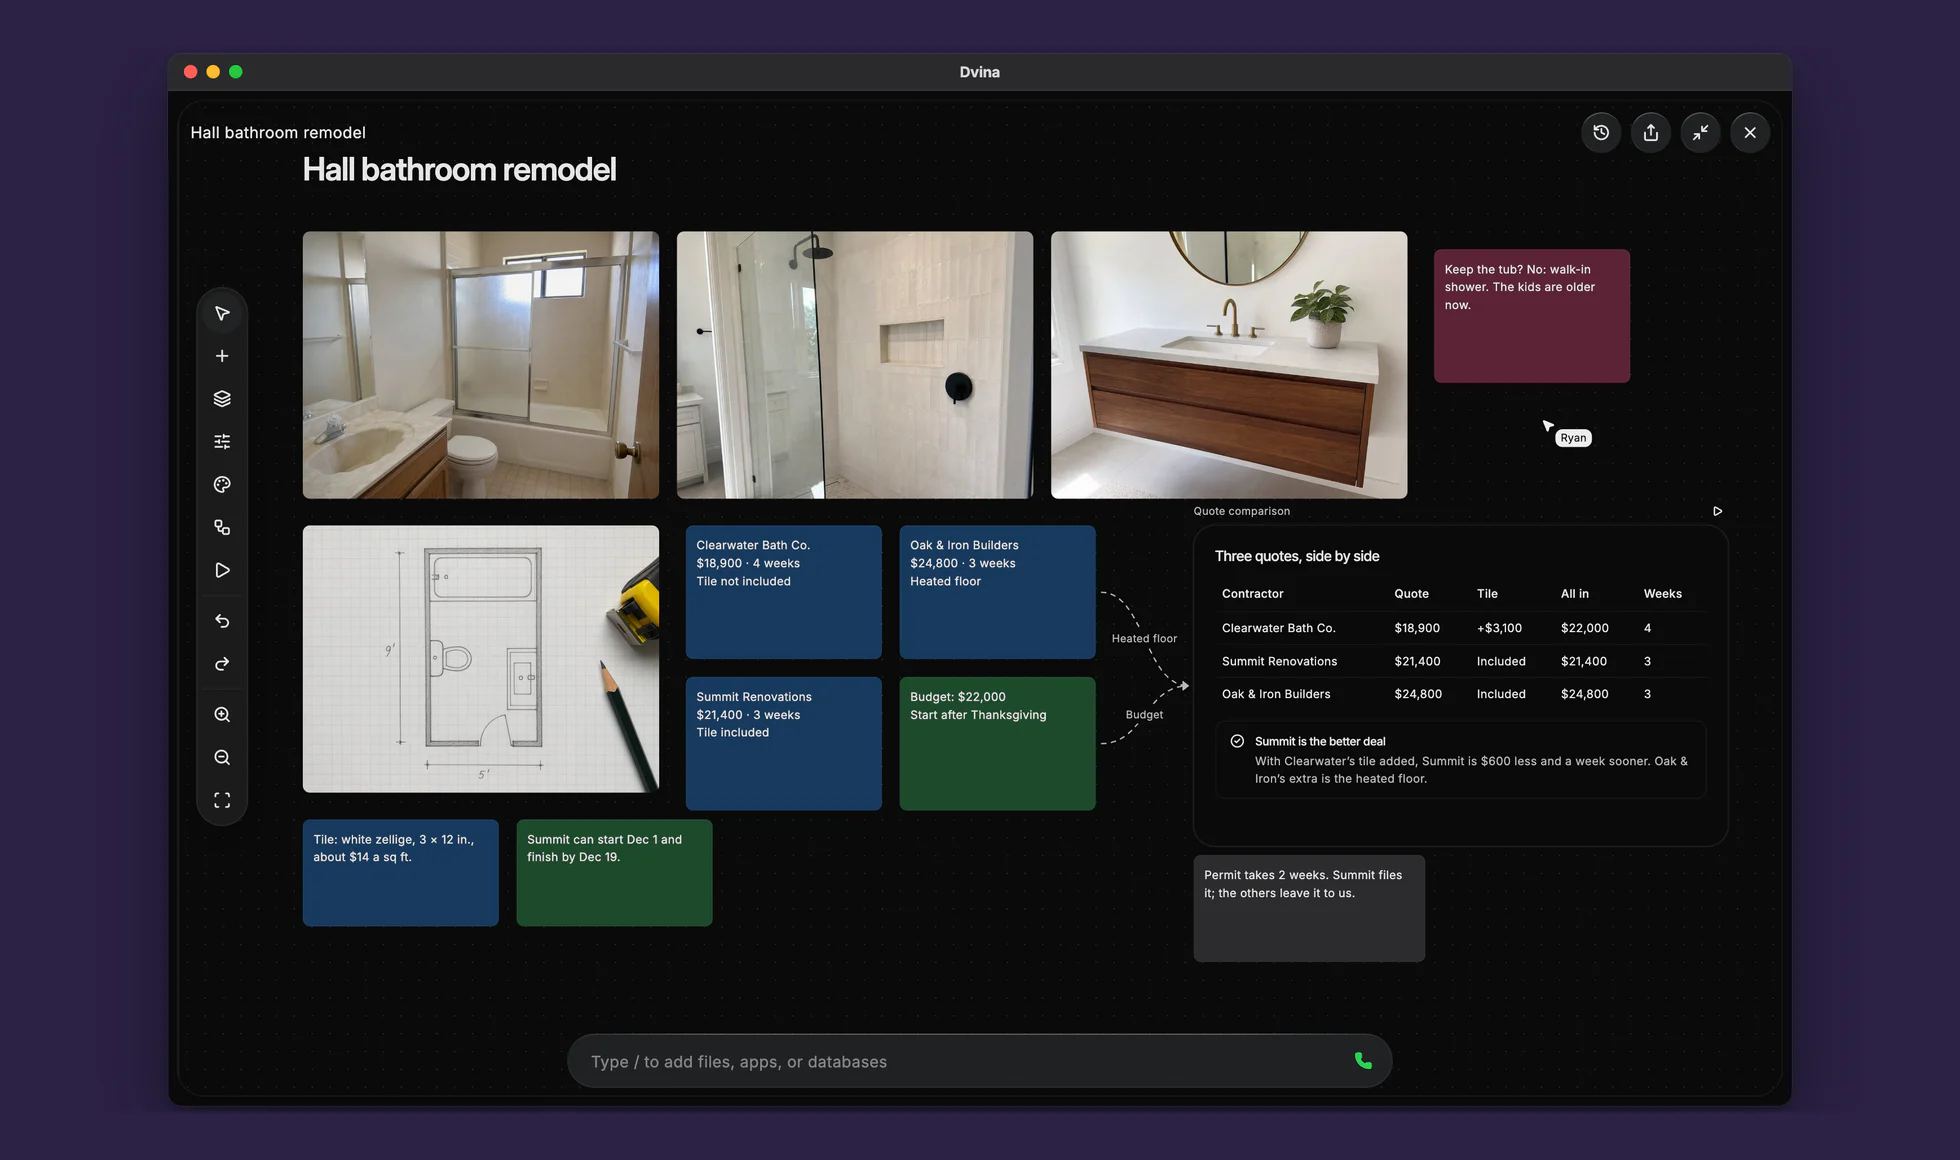The image size is (1960, 1160).
Task: Select the Budget: $22,000 green card
Action: 997,743
